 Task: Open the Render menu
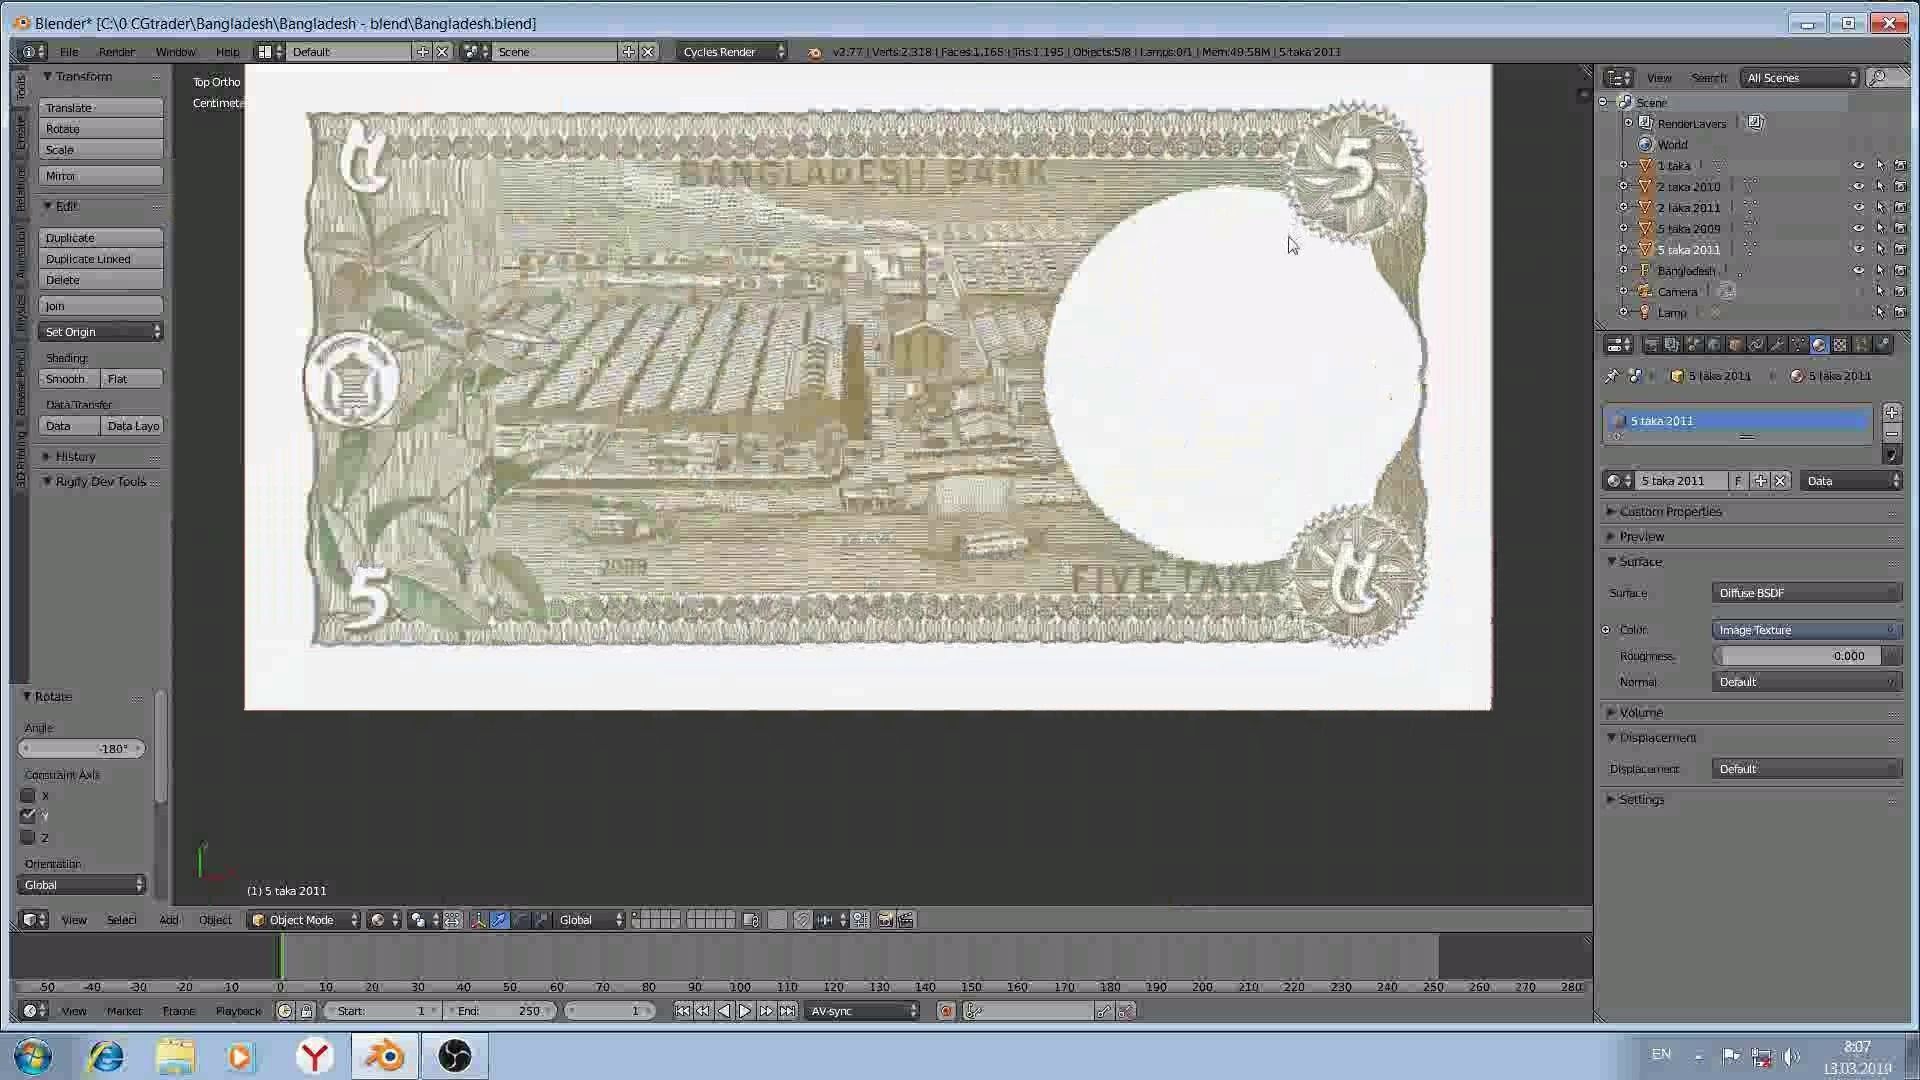tap(116, 52)
